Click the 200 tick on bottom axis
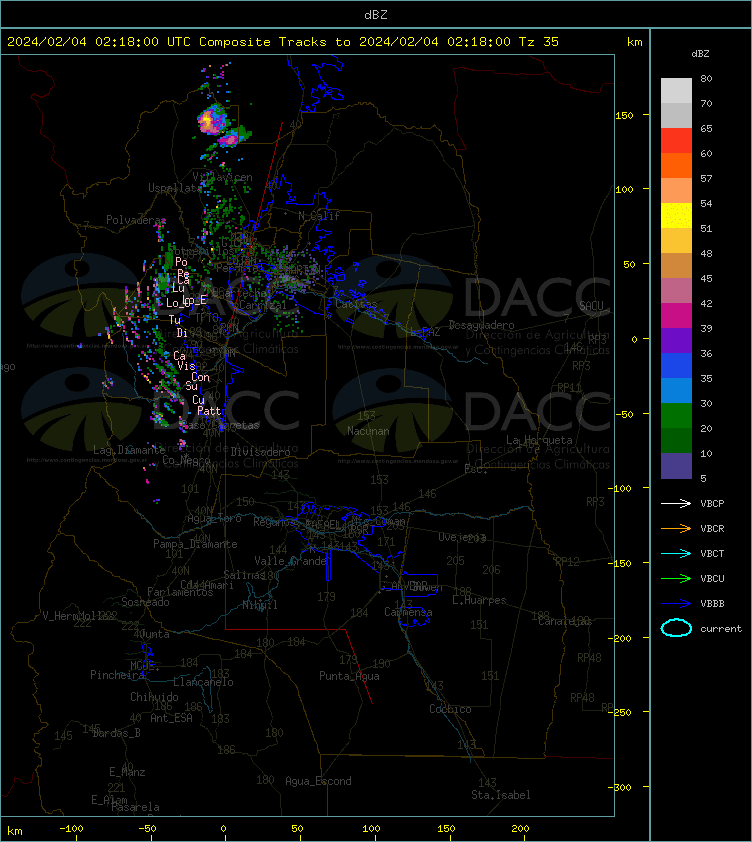 point(520,829)
